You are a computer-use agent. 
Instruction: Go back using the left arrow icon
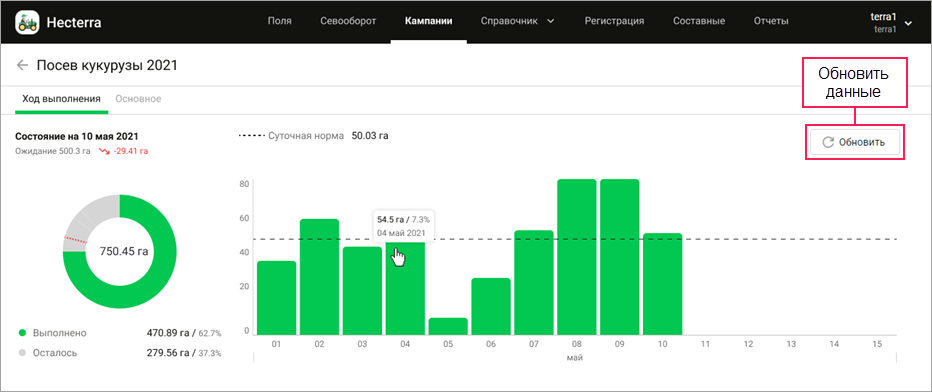(x=23, y=65)
